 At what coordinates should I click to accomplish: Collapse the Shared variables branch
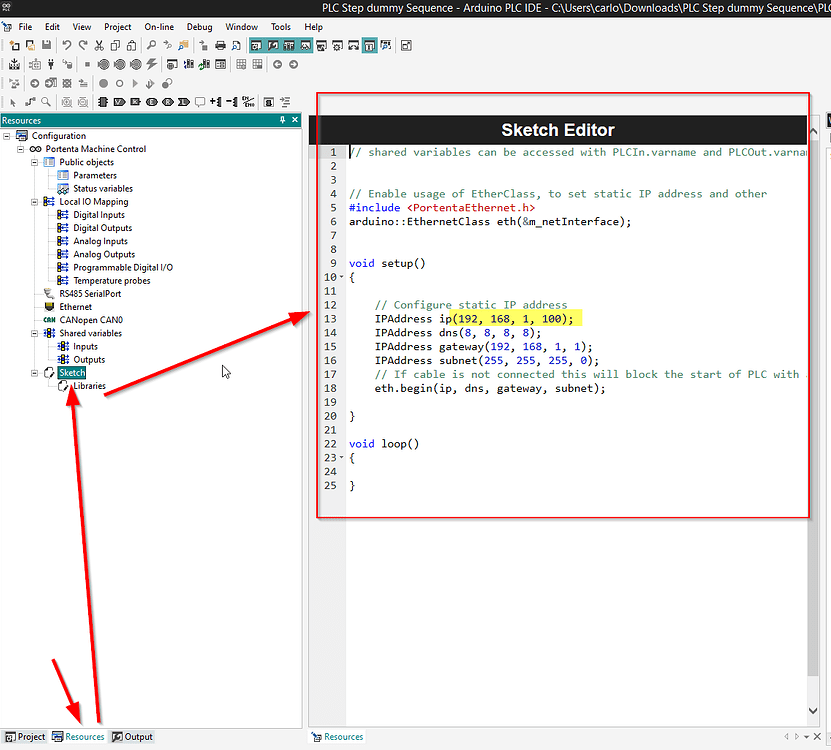34,332
